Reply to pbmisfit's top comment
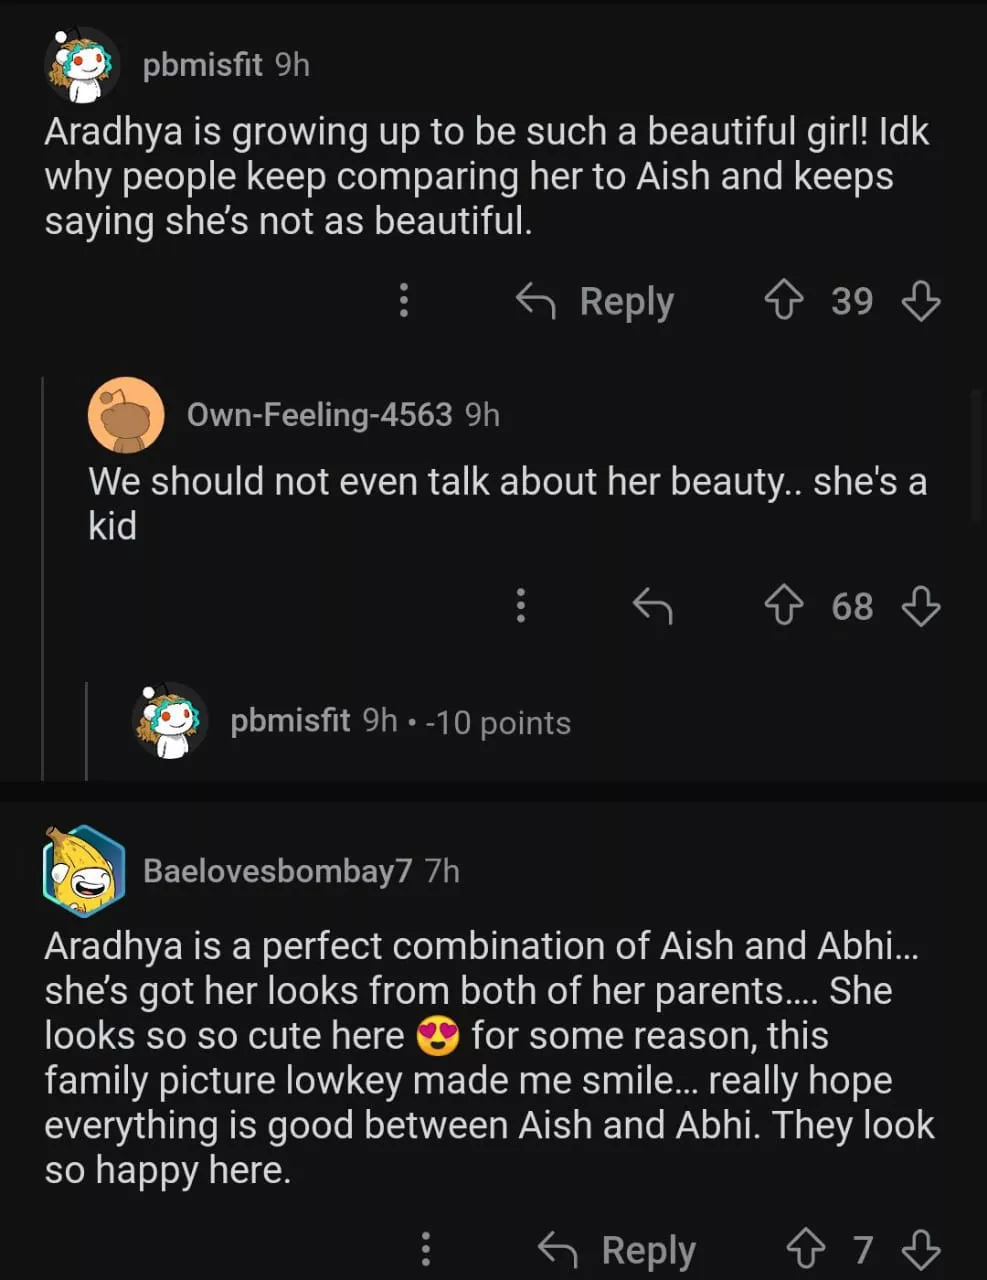This screenshot has width=987, height=1280. [x=596, y=300]
